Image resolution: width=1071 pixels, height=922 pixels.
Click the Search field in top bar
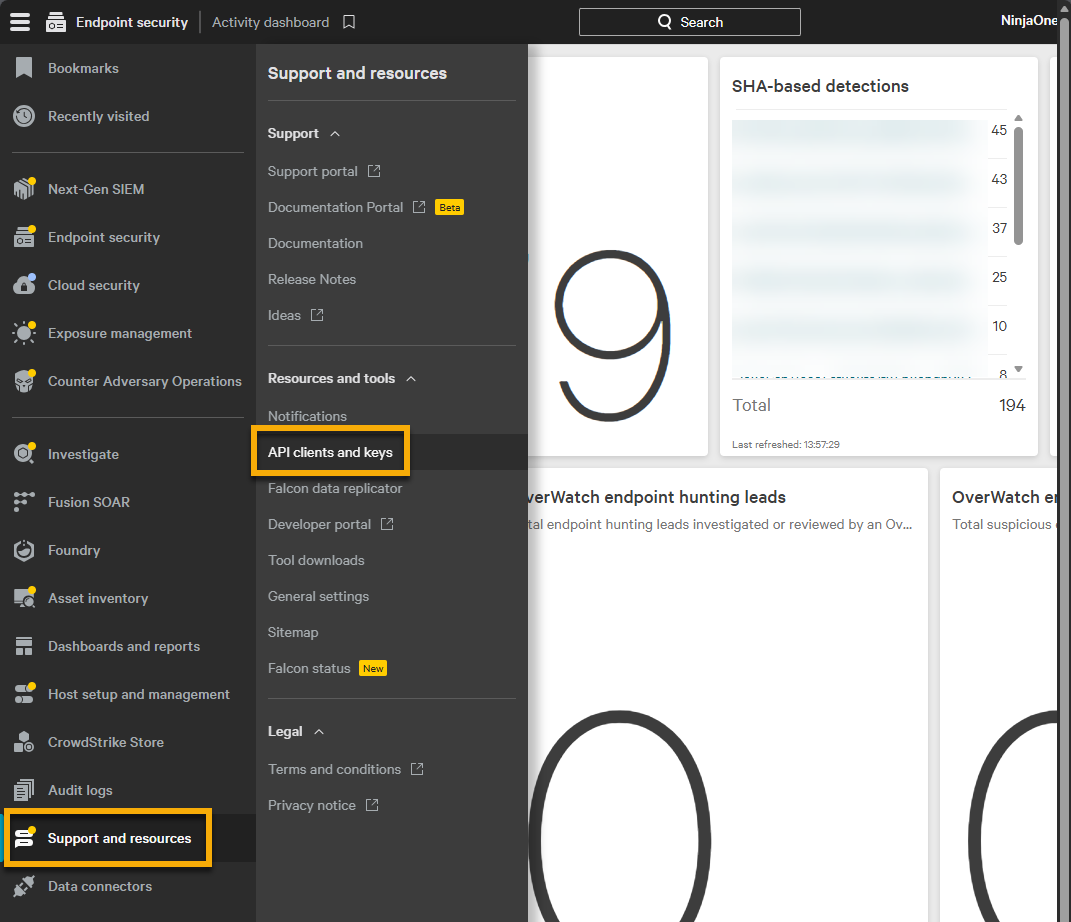tap(689, 22)
